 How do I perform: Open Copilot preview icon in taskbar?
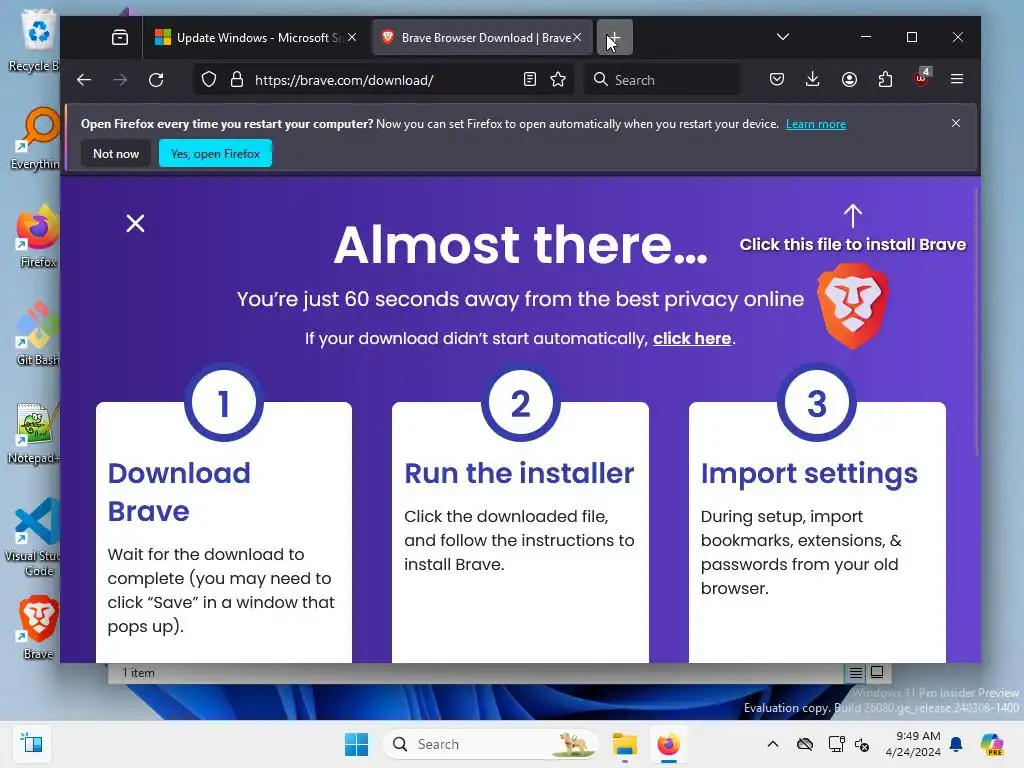tap(991, 744)
